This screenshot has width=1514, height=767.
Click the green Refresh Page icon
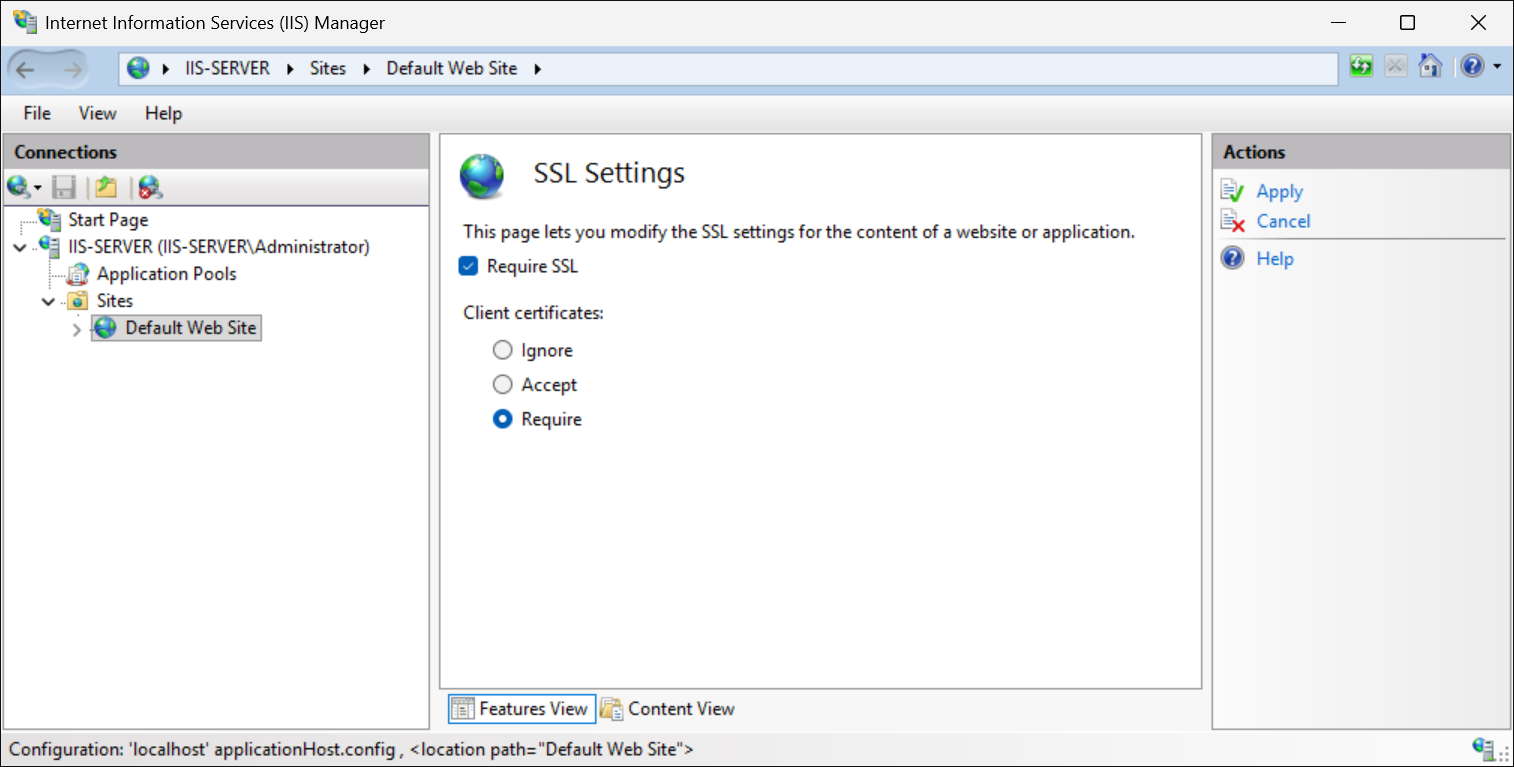1360,67
